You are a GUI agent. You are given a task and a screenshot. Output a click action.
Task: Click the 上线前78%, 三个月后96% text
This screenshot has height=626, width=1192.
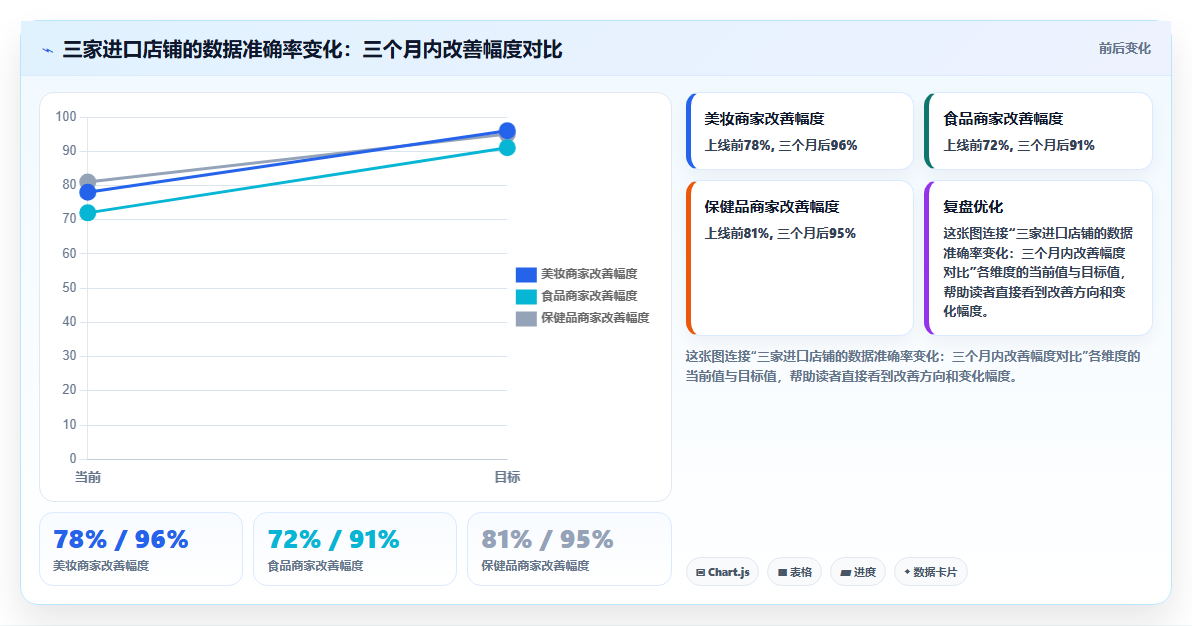click(781, 145)
